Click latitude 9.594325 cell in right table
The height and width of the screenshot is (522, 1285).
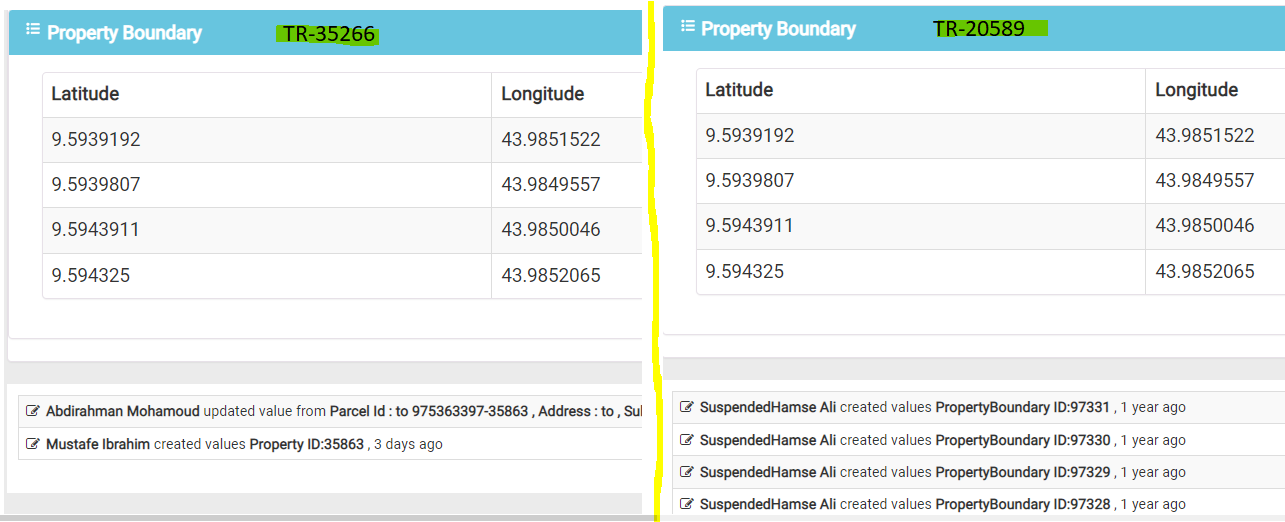921,271
